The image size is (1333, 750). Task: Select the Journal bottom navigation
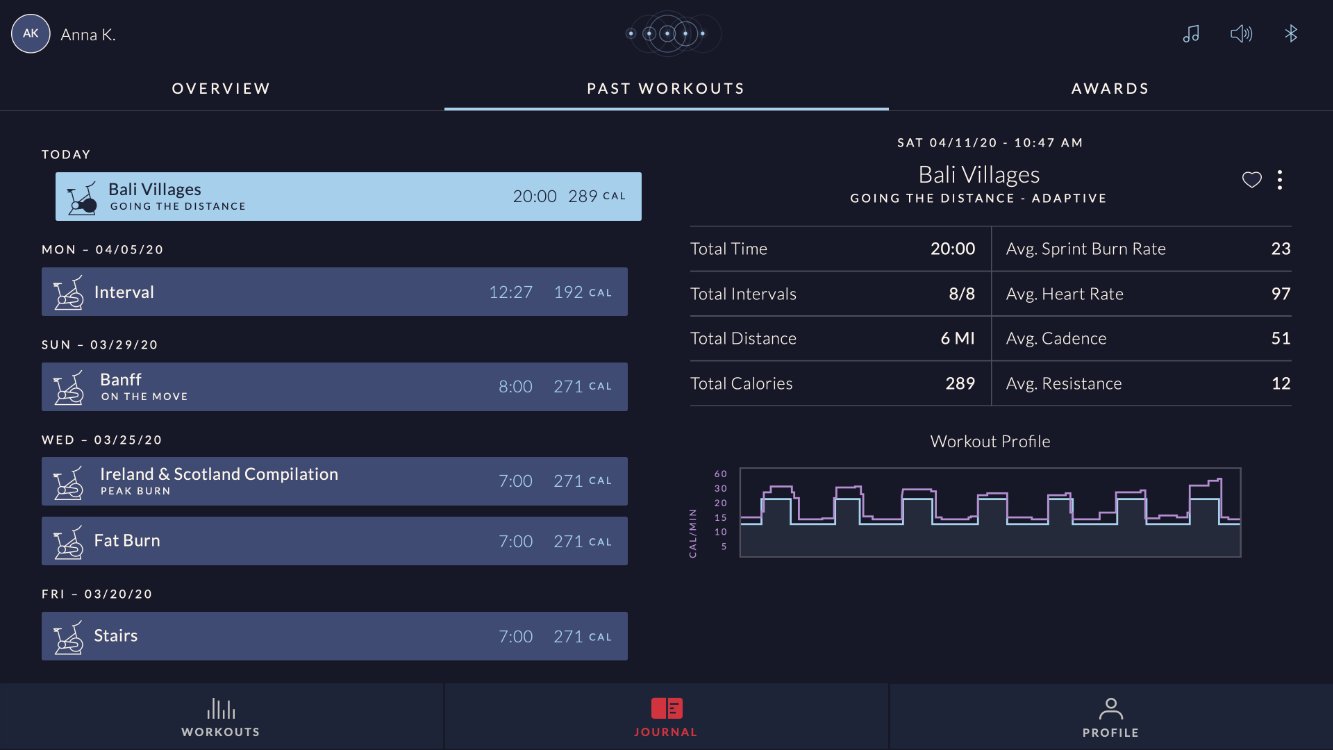[x=666, y=717]
